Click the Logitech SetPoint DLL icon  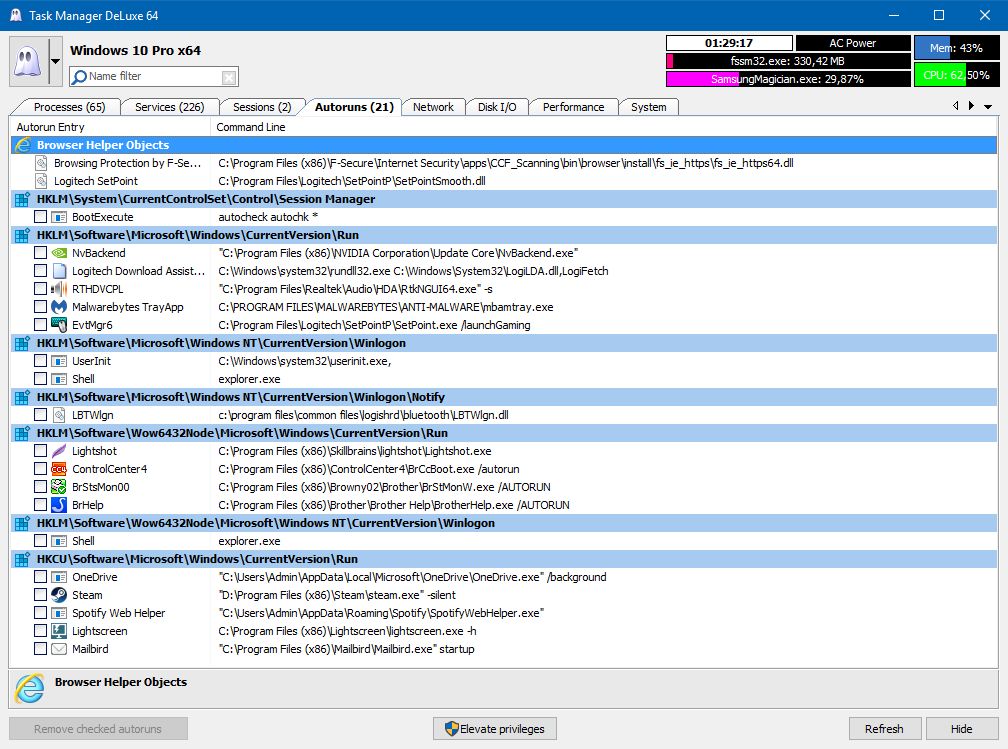click(41, 181)
